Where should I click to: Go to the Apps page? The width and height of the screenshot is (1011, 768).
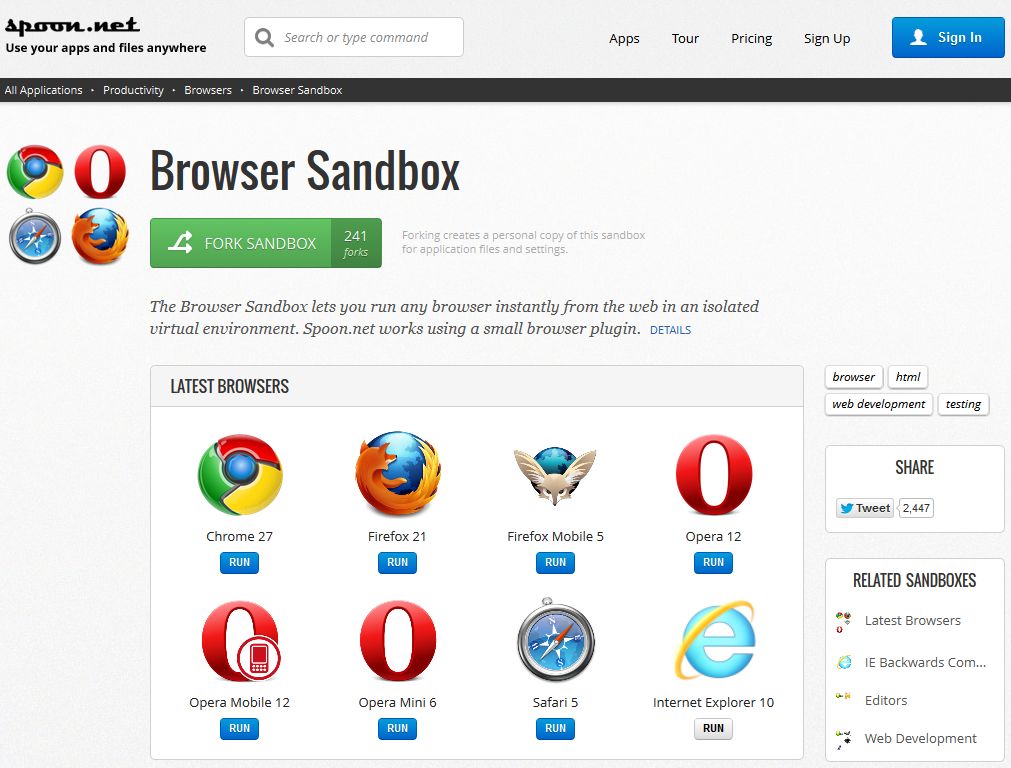tap(624, 39)
